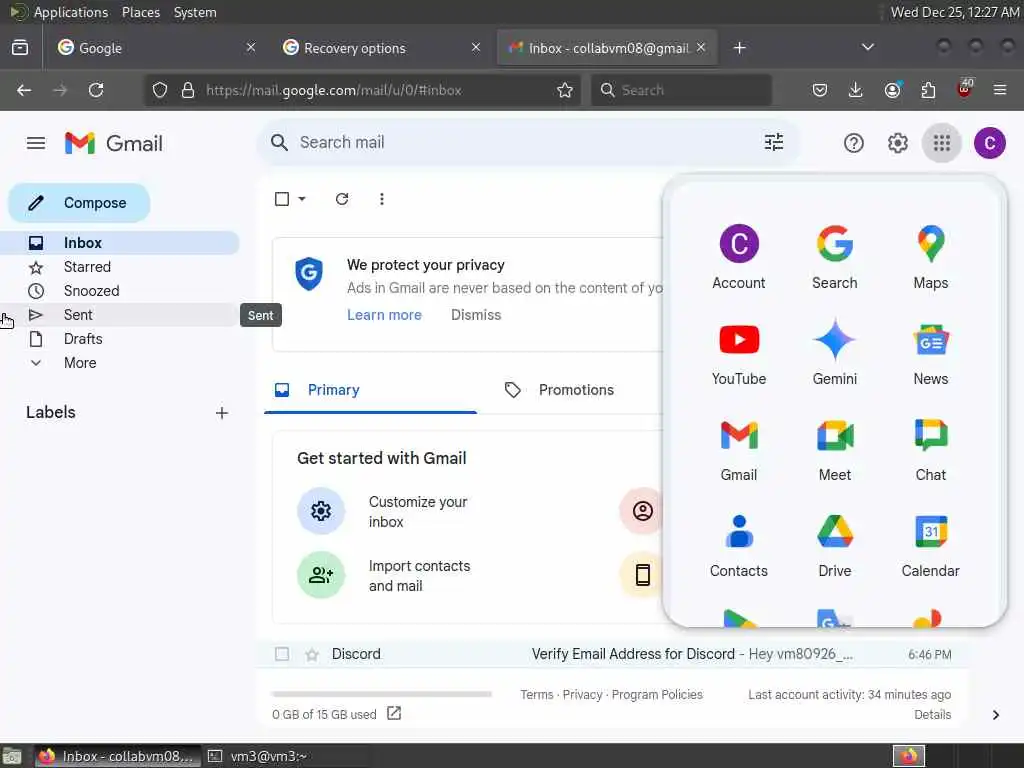
Task: Refresh the inbox message list
Action: click(x=342, y=199)
